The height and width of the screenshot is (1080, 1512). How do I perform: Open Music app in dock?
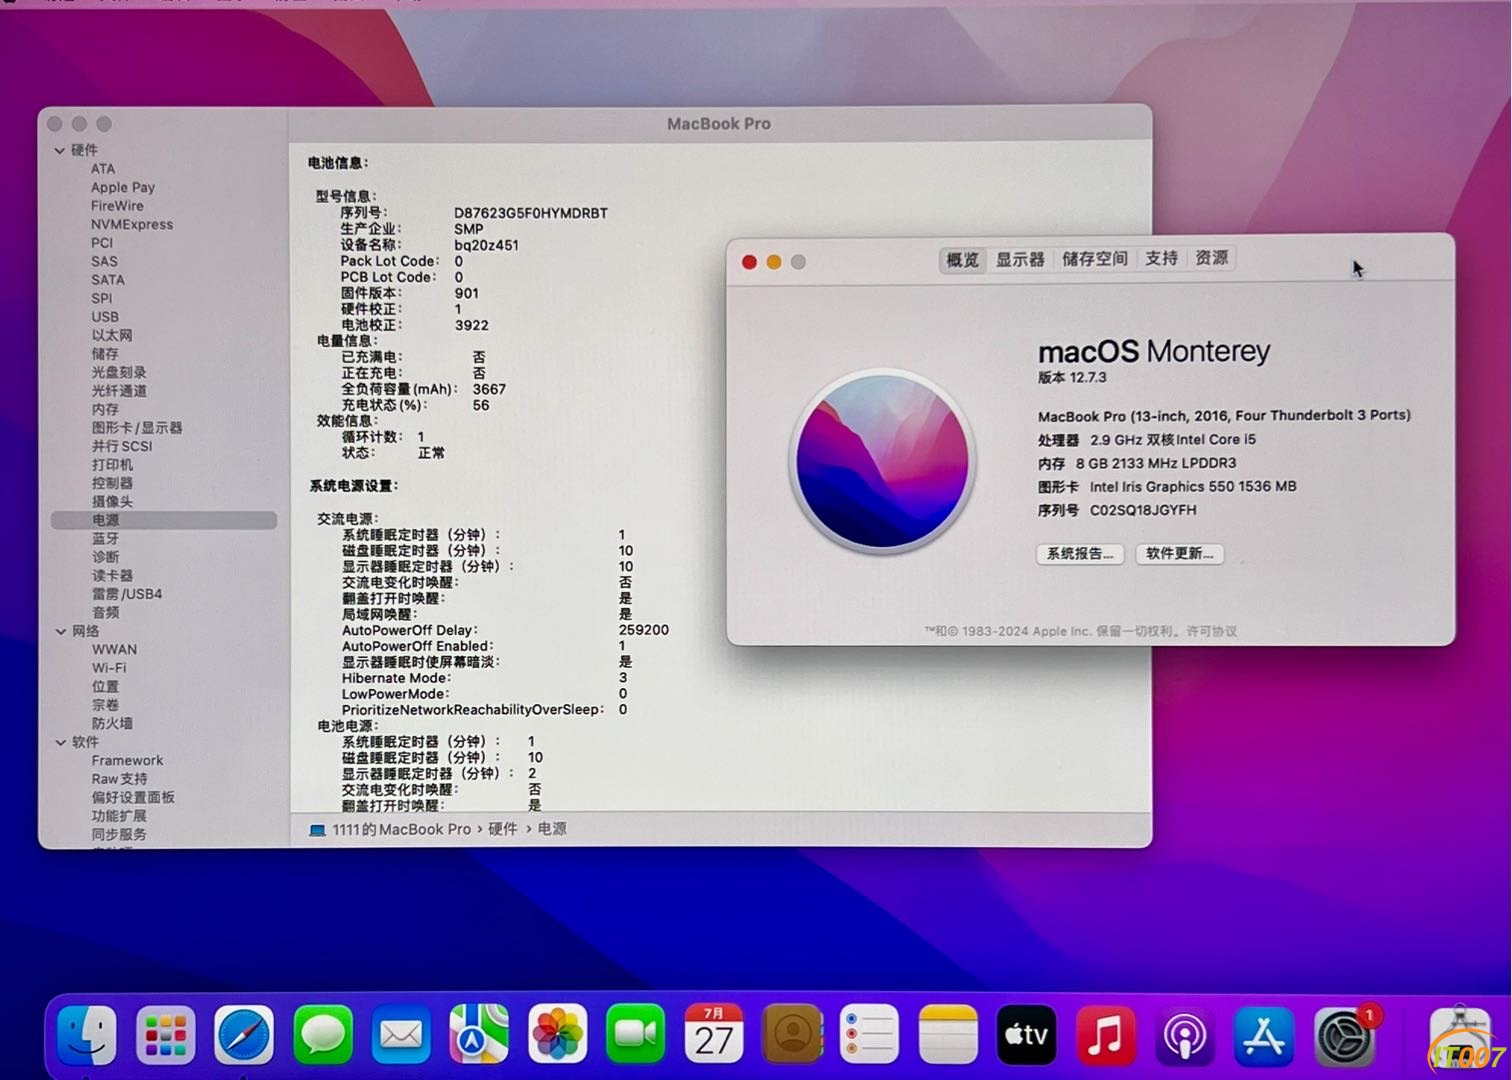pos(1105,1034)
